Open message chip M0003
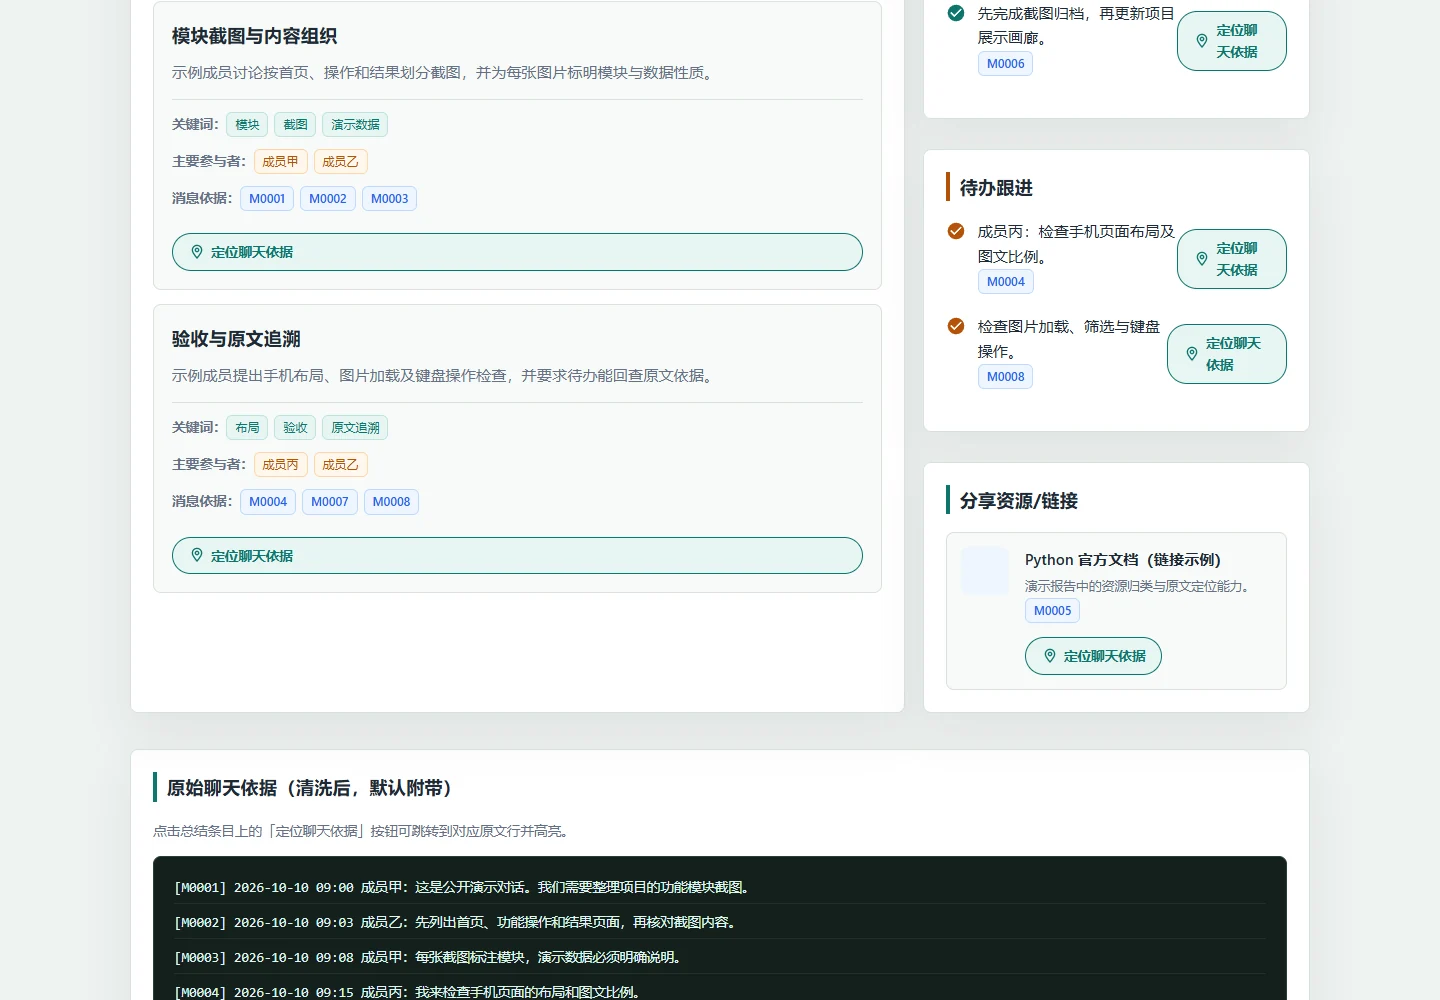1440x1000 pixels. (390, 198)
